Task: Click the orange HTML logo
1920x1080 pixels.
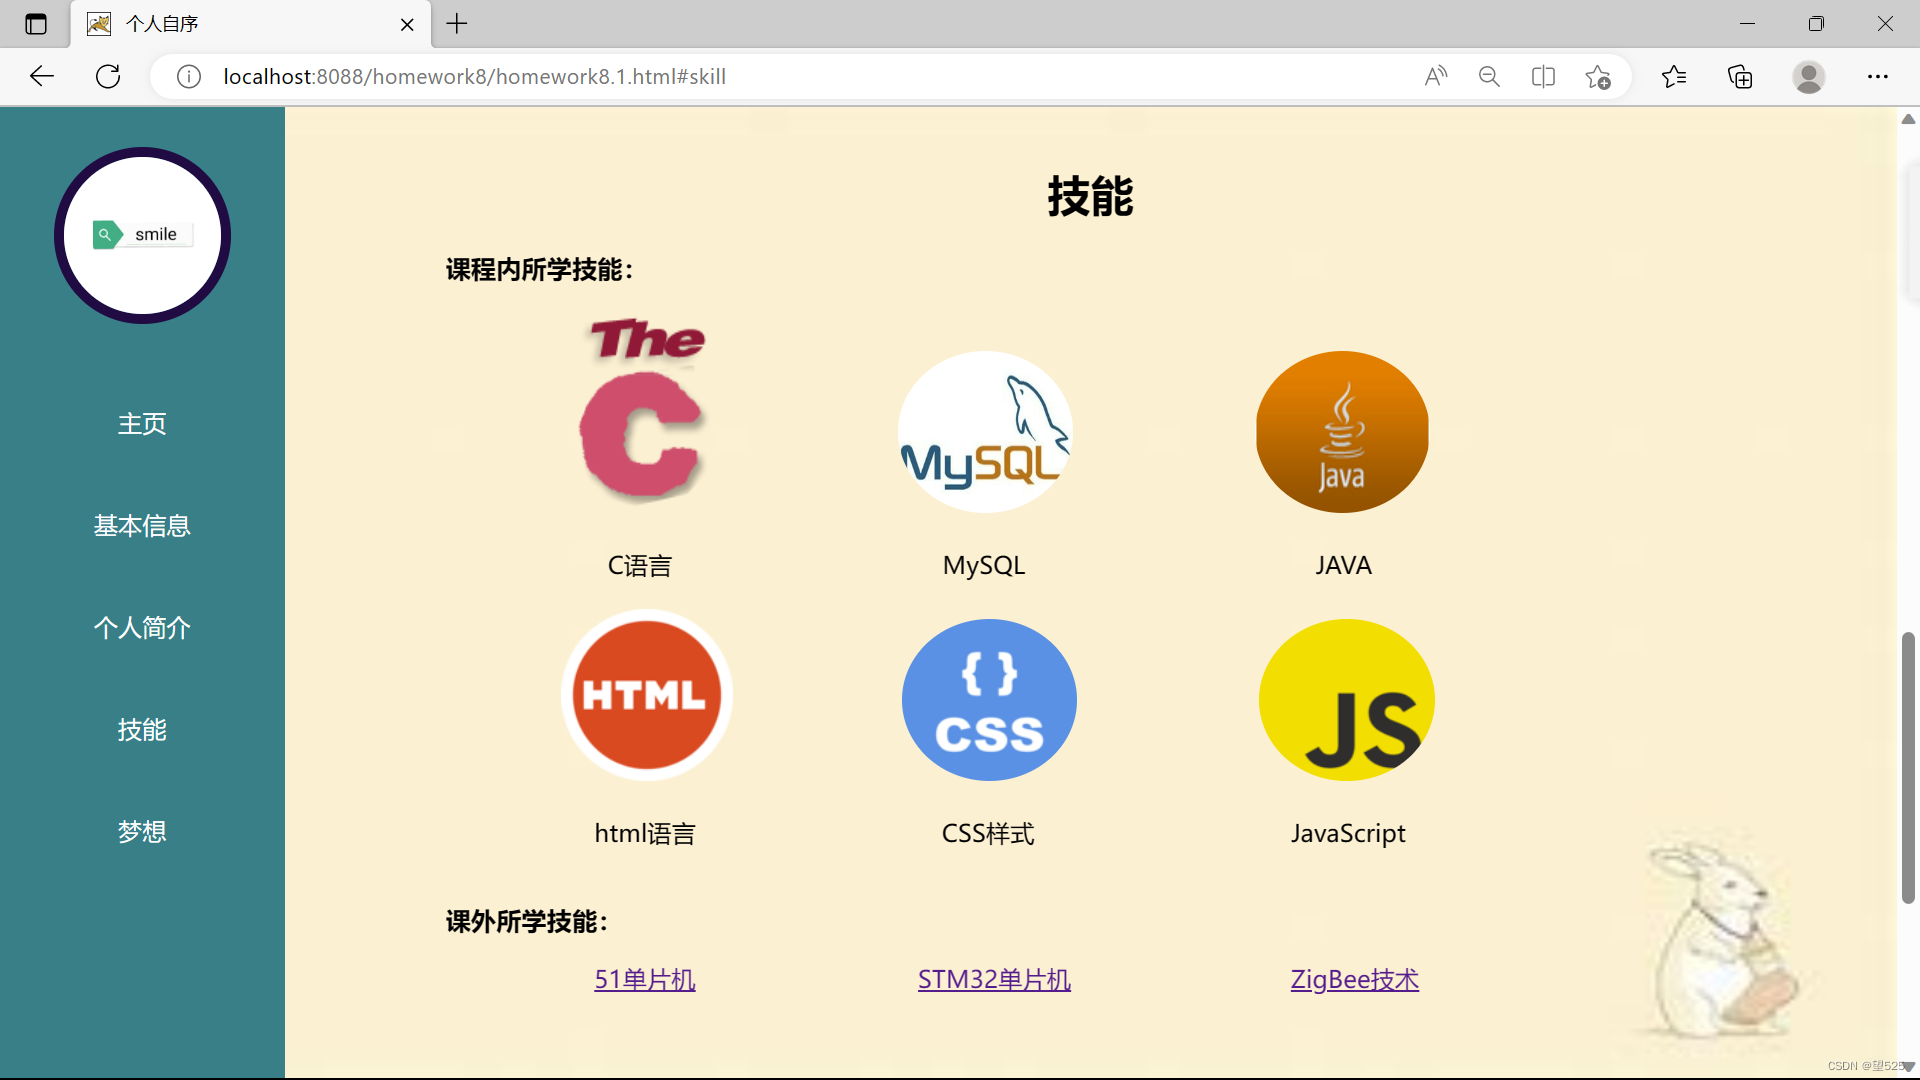Action: (646, 695)
